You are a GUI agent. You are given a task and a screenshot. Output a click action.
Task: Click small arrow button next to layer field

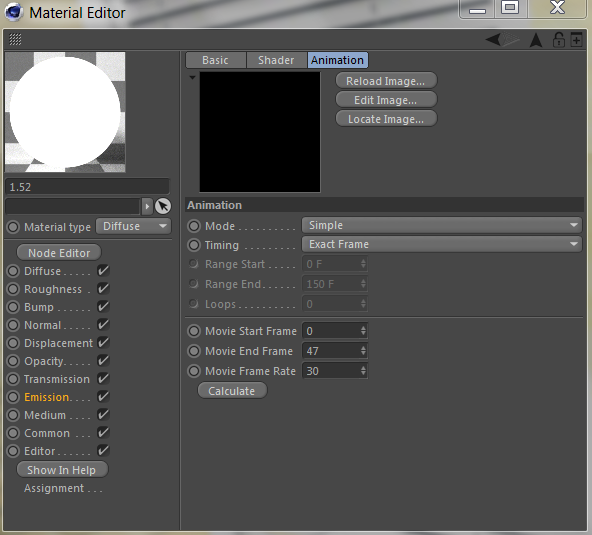point(147,206)
